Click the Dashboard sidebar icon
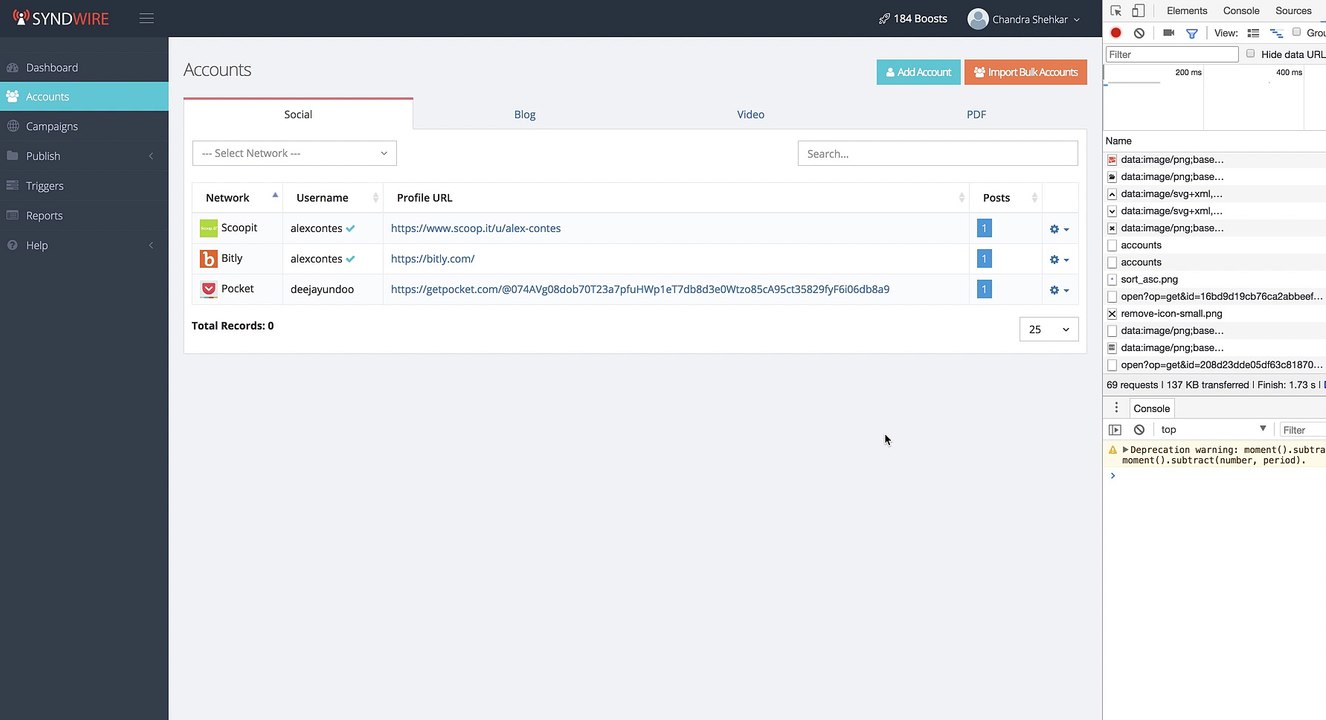 pos(13,68)
